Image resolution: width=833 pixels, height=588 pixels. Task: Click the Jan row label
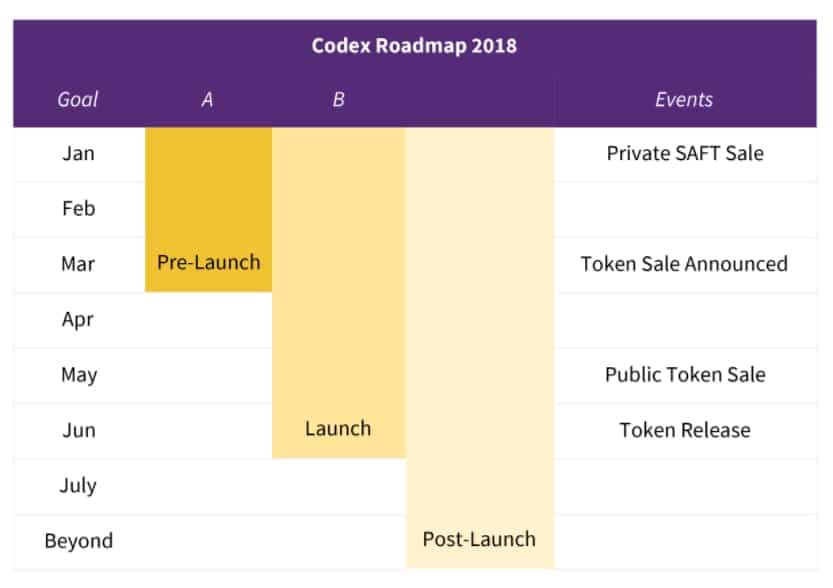point(78,154)
